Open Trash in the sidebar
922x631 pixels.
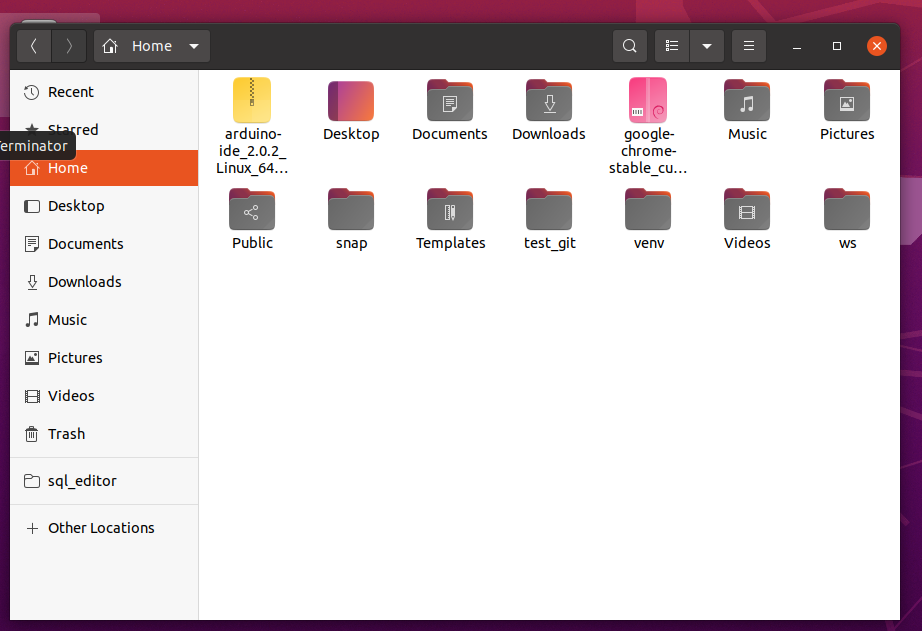104,434
